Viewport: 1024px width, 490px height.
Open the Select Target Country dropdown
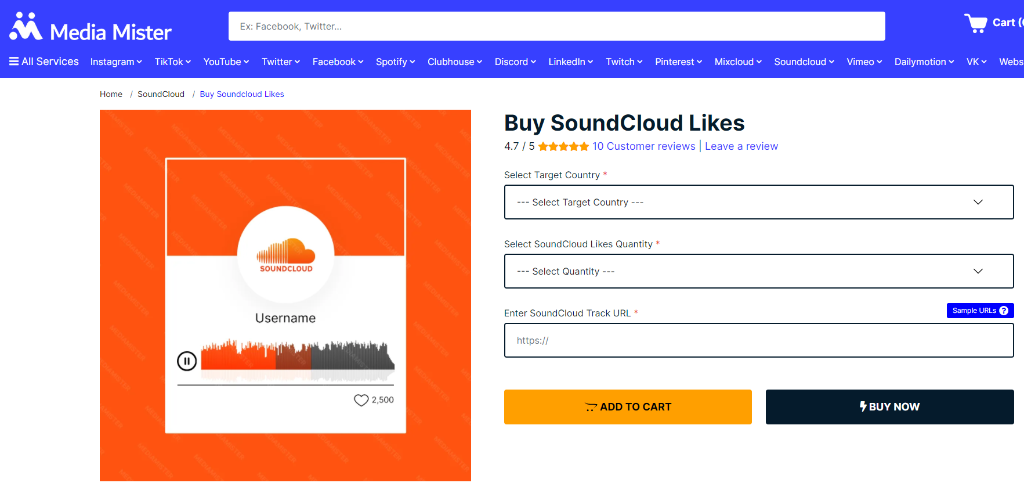click(759, 202)
